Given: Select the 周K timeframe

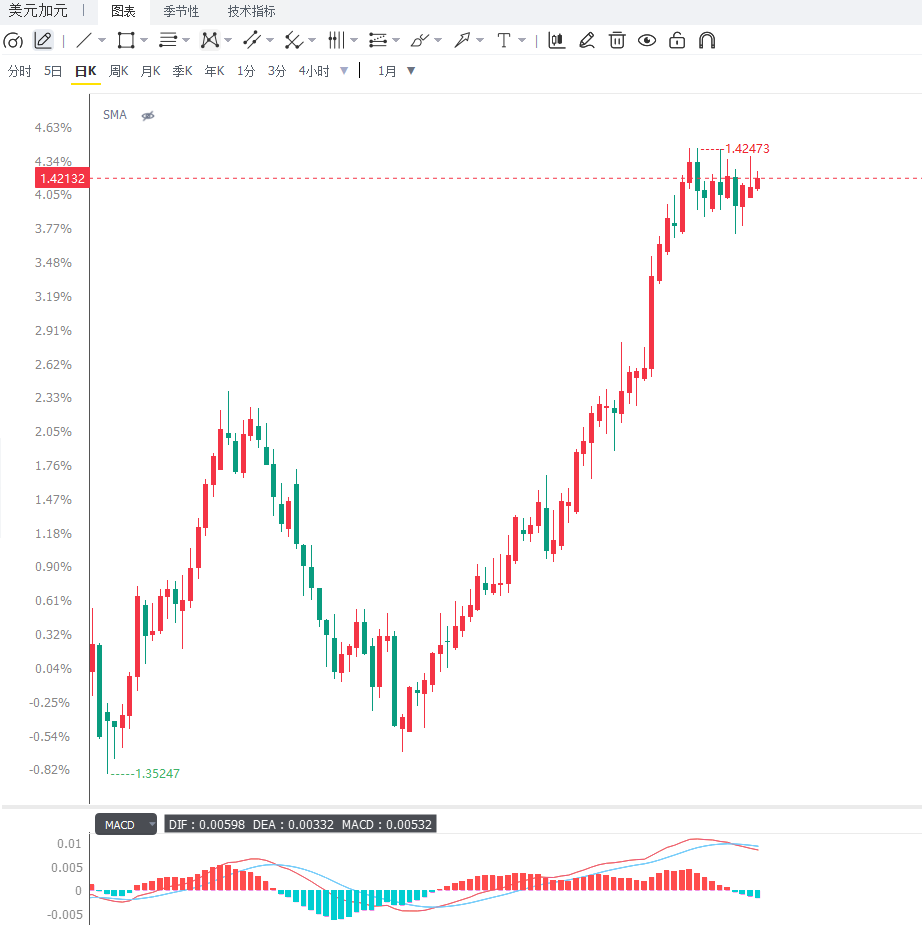Looking at the screenshot, I should coord(119,71).
